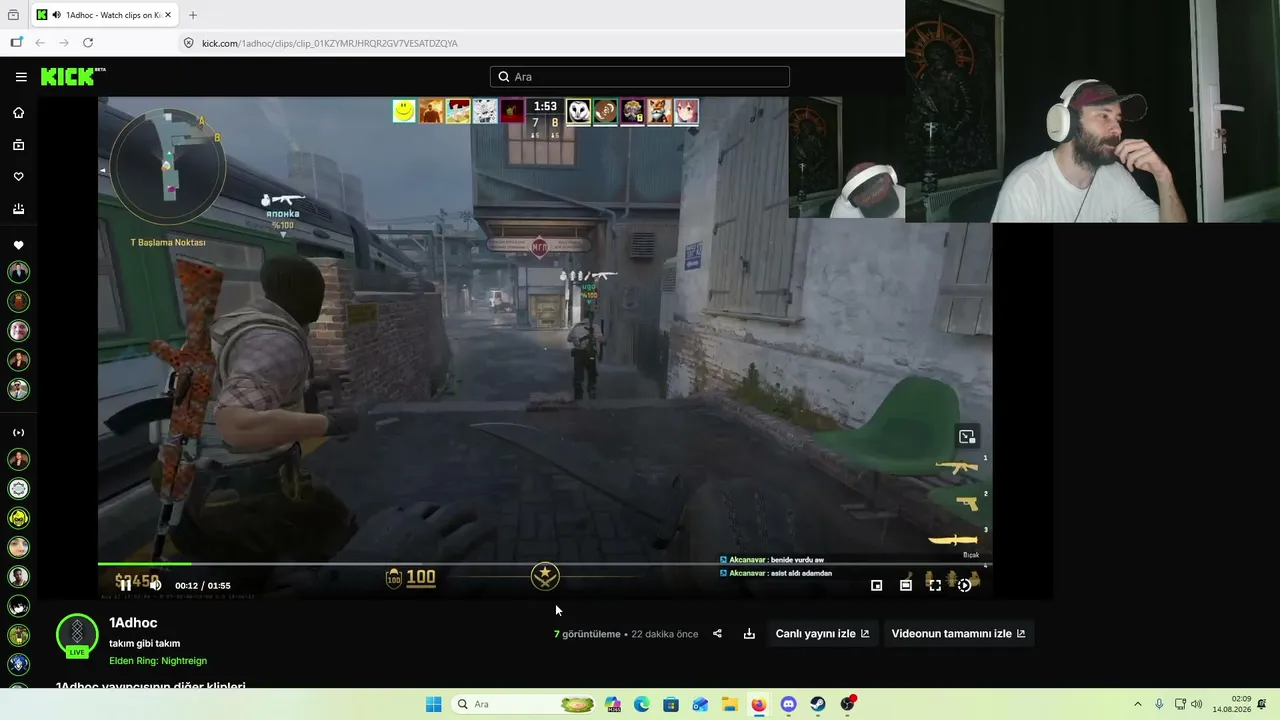Close the 1Adhoc Kick tab

(169, 15)
